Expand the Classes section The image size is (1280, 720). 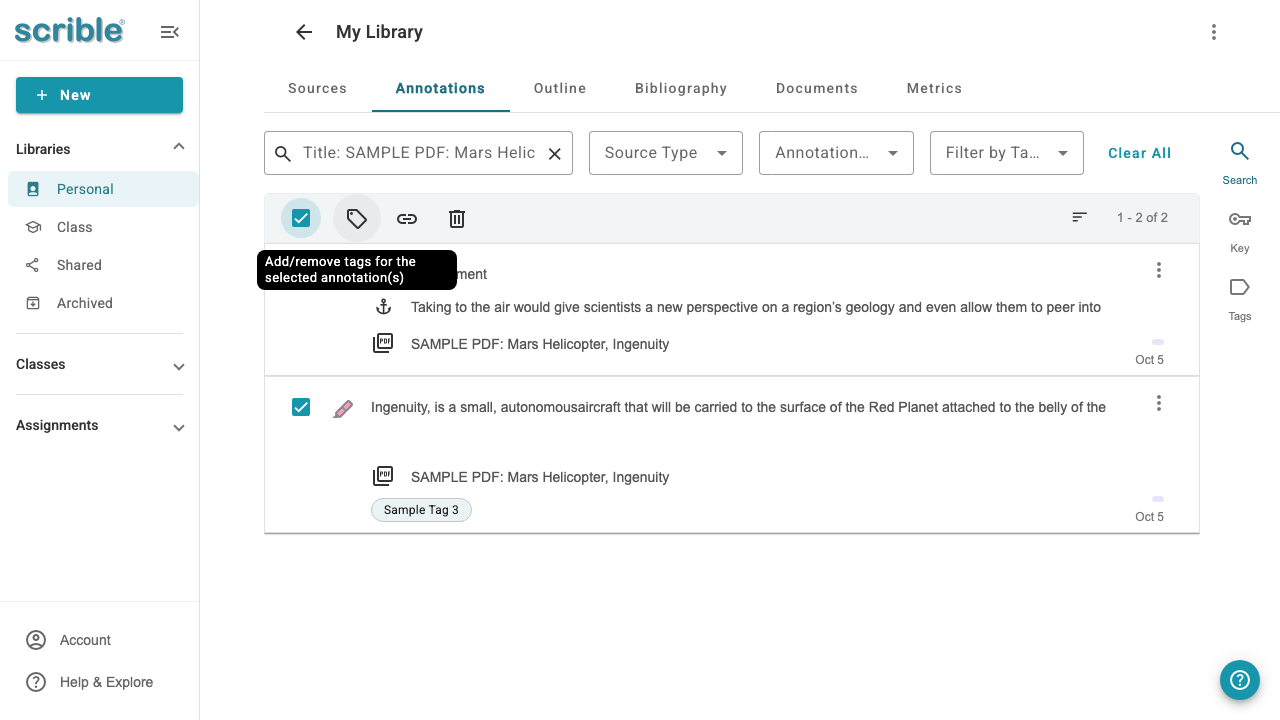point(179,366)
